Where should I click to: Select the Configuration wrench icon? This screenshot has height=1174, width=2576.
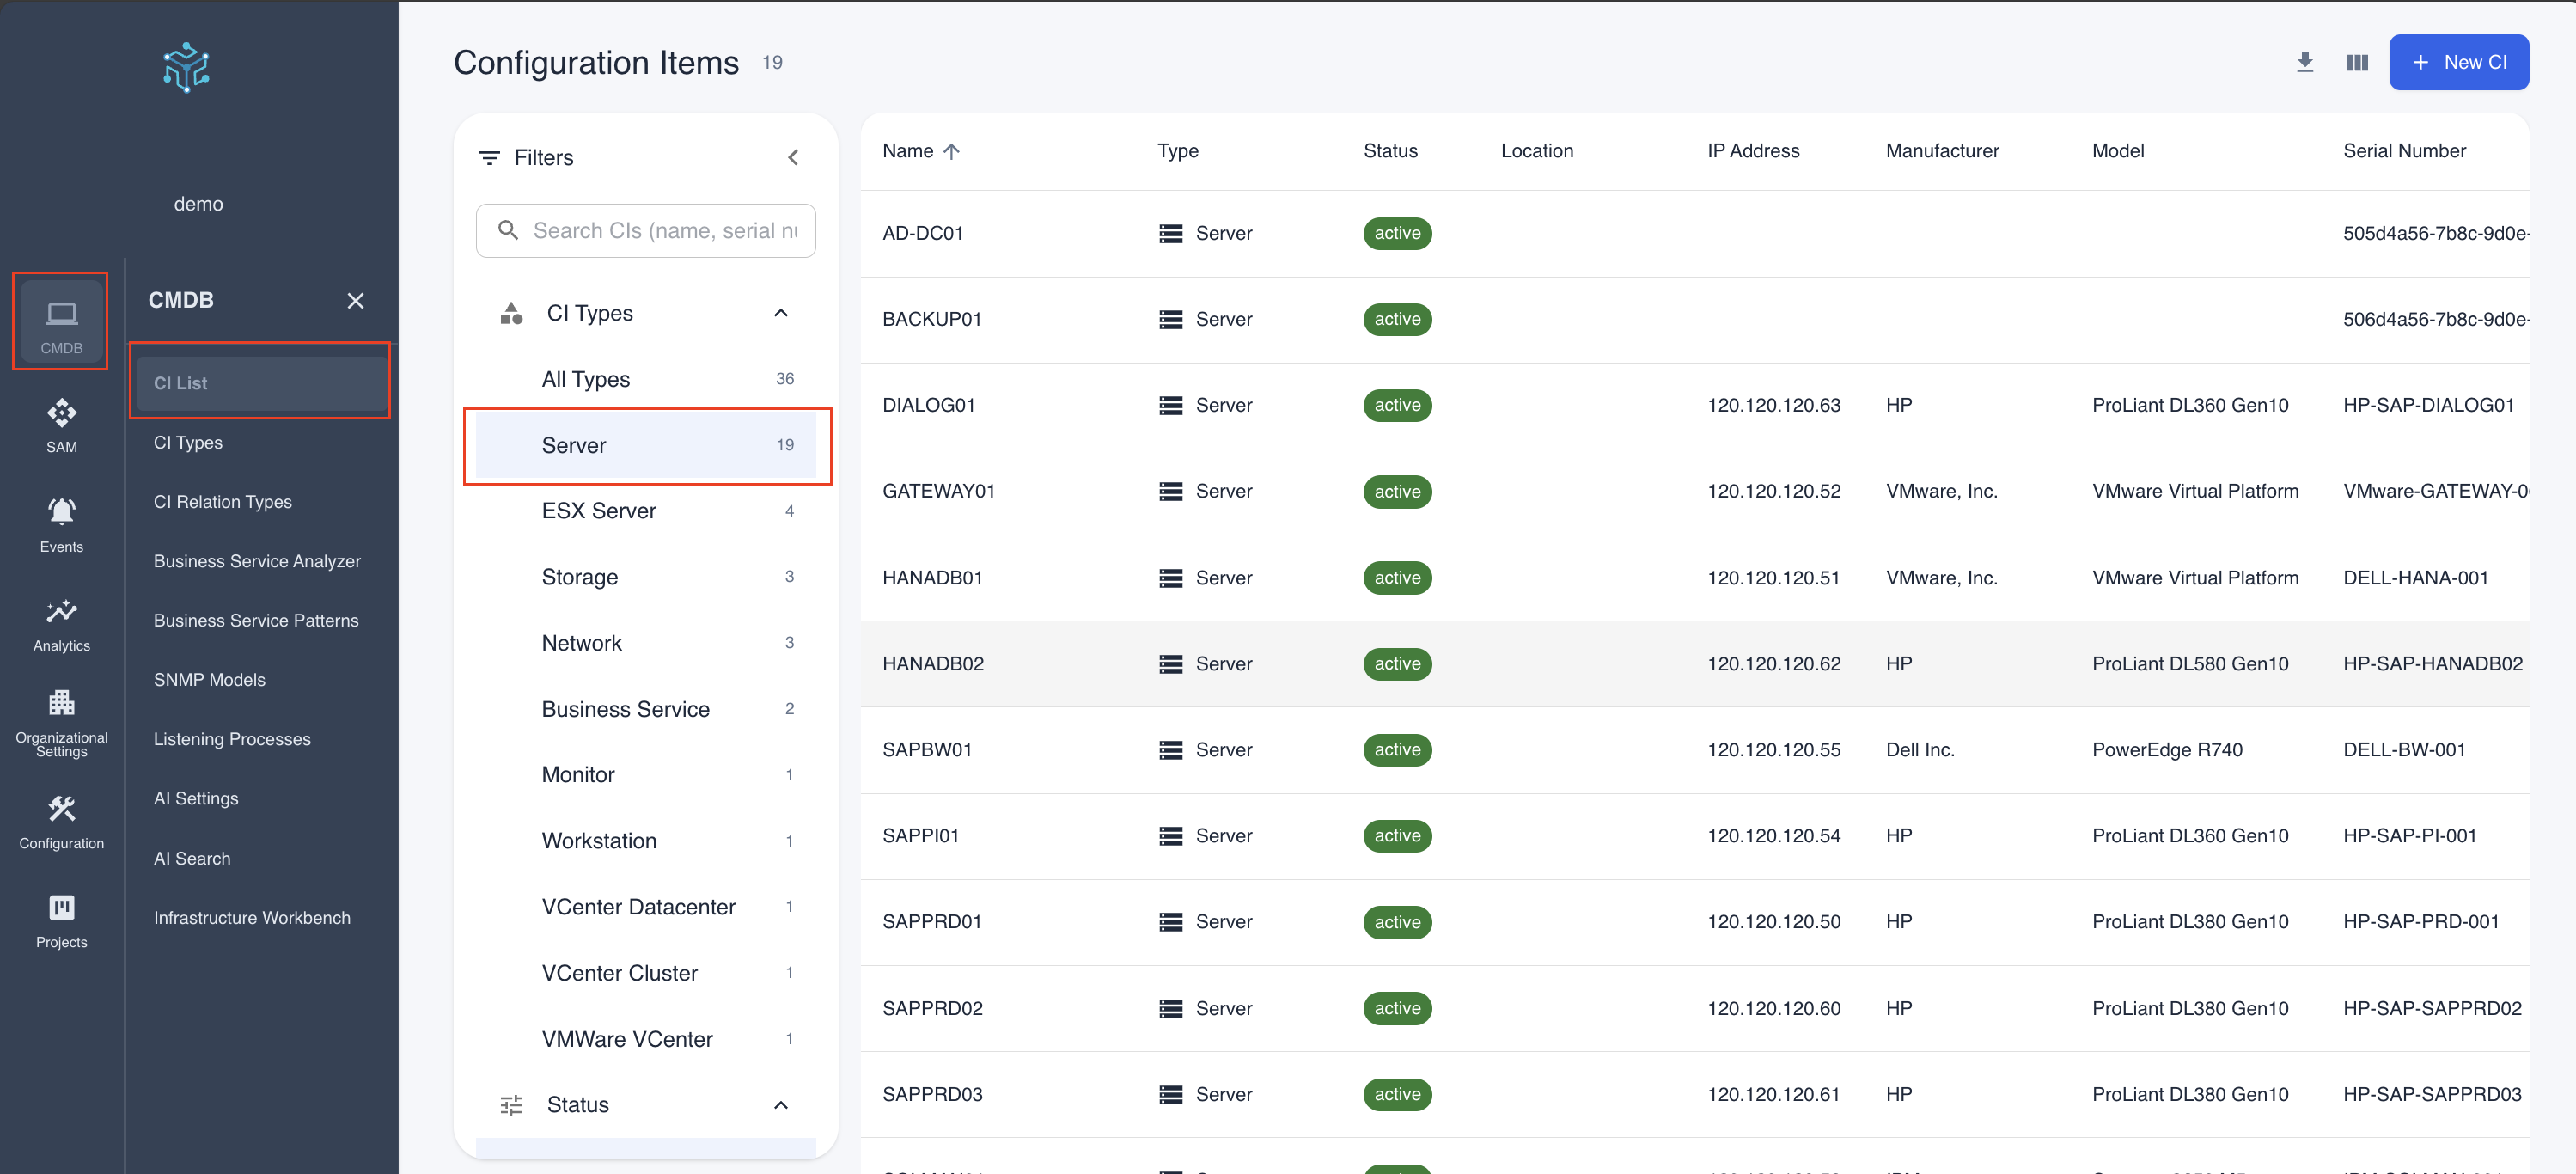[60, 820]
